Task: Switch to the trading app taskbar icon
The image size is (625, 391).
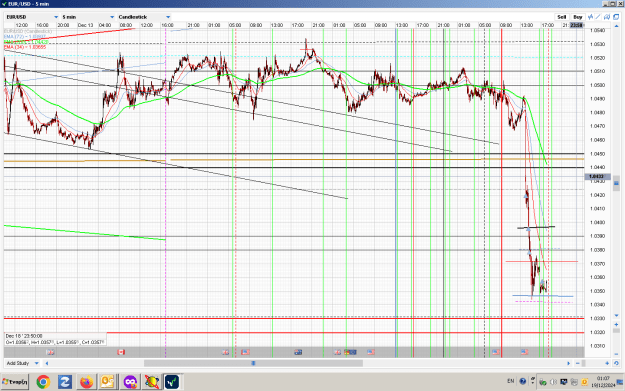Action: 173,382
